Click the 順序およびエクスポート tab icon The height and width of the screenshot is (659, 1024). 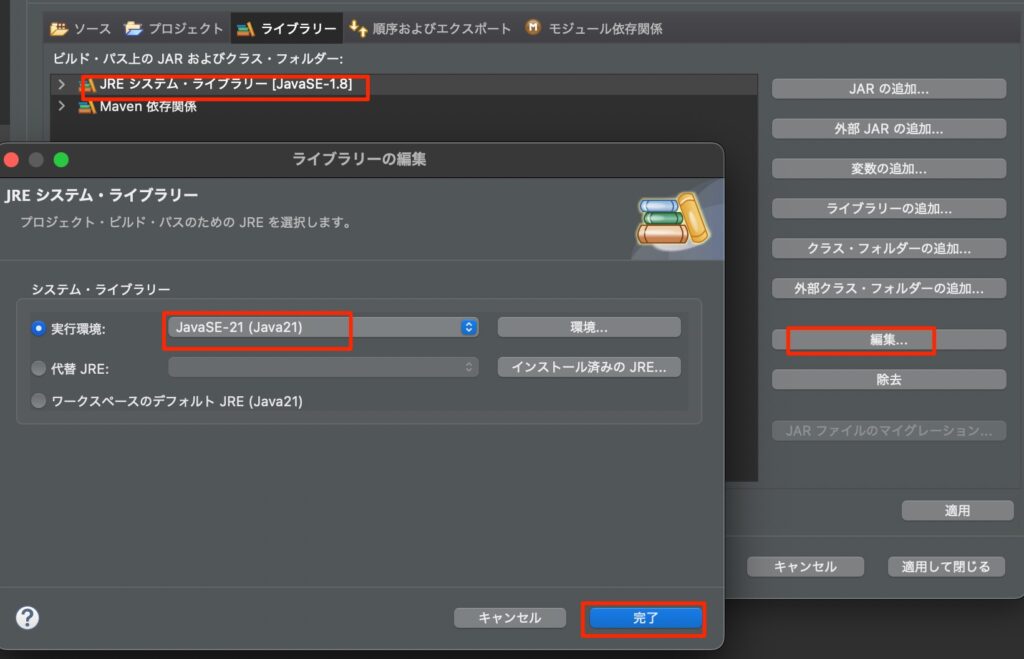(x=358, y=28)
